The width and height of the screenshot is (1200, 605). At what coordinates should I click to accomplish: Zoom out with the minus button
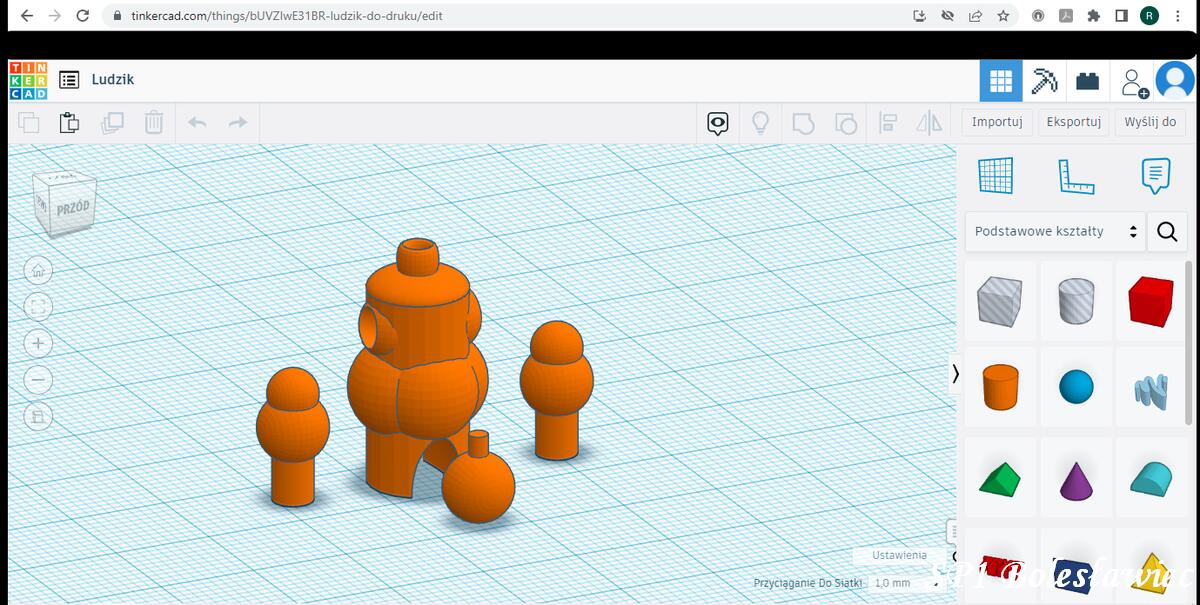tap(38, 380)
